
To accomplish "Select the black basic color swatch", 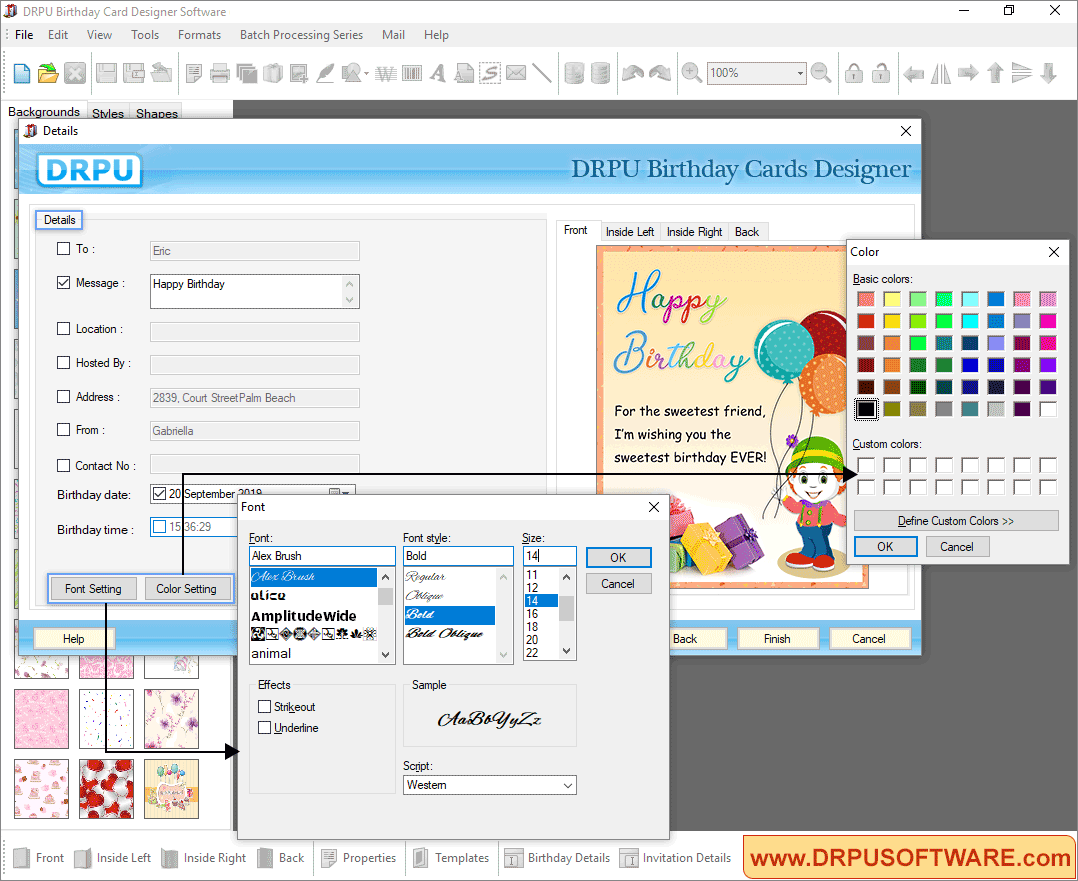I will tap(866, 409).
